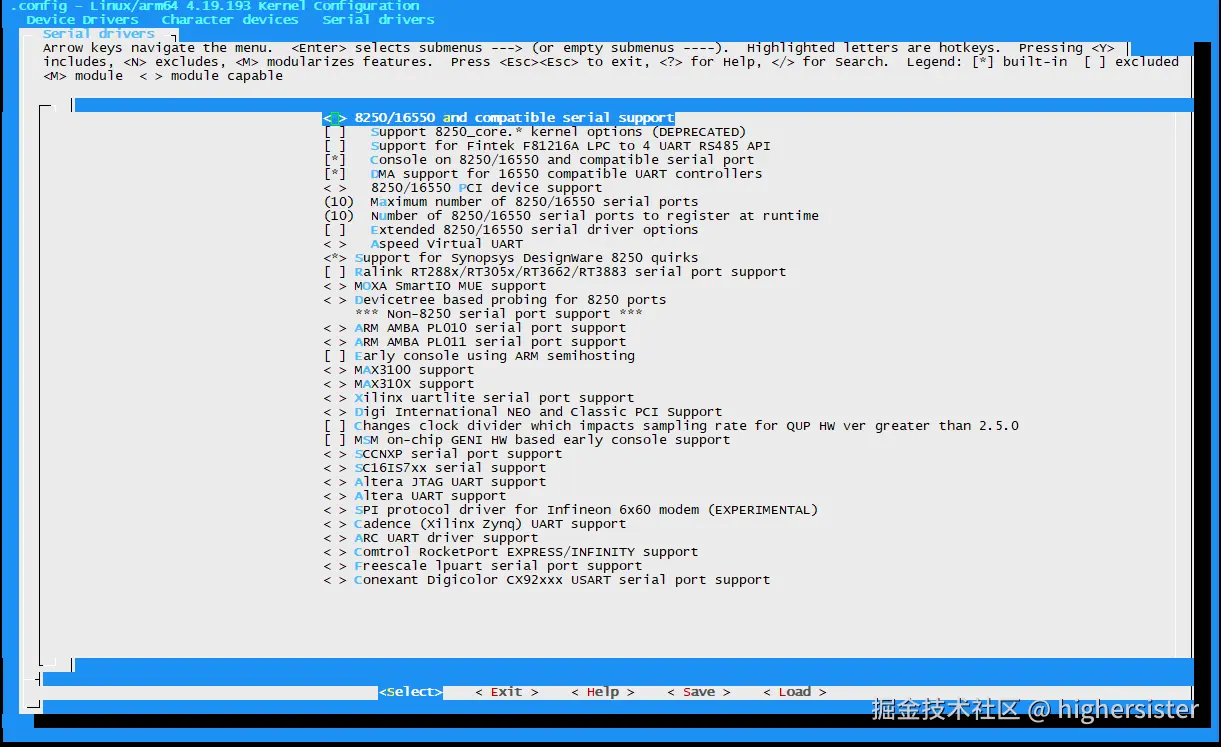Viewport: 1221px width, 747px height.
Task: Toggle 8250/16550 PCI device support
Action: pos(462,188)
